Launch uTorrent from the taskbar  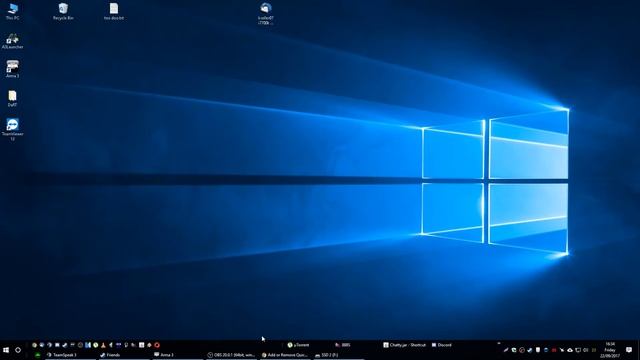[299, 345]
